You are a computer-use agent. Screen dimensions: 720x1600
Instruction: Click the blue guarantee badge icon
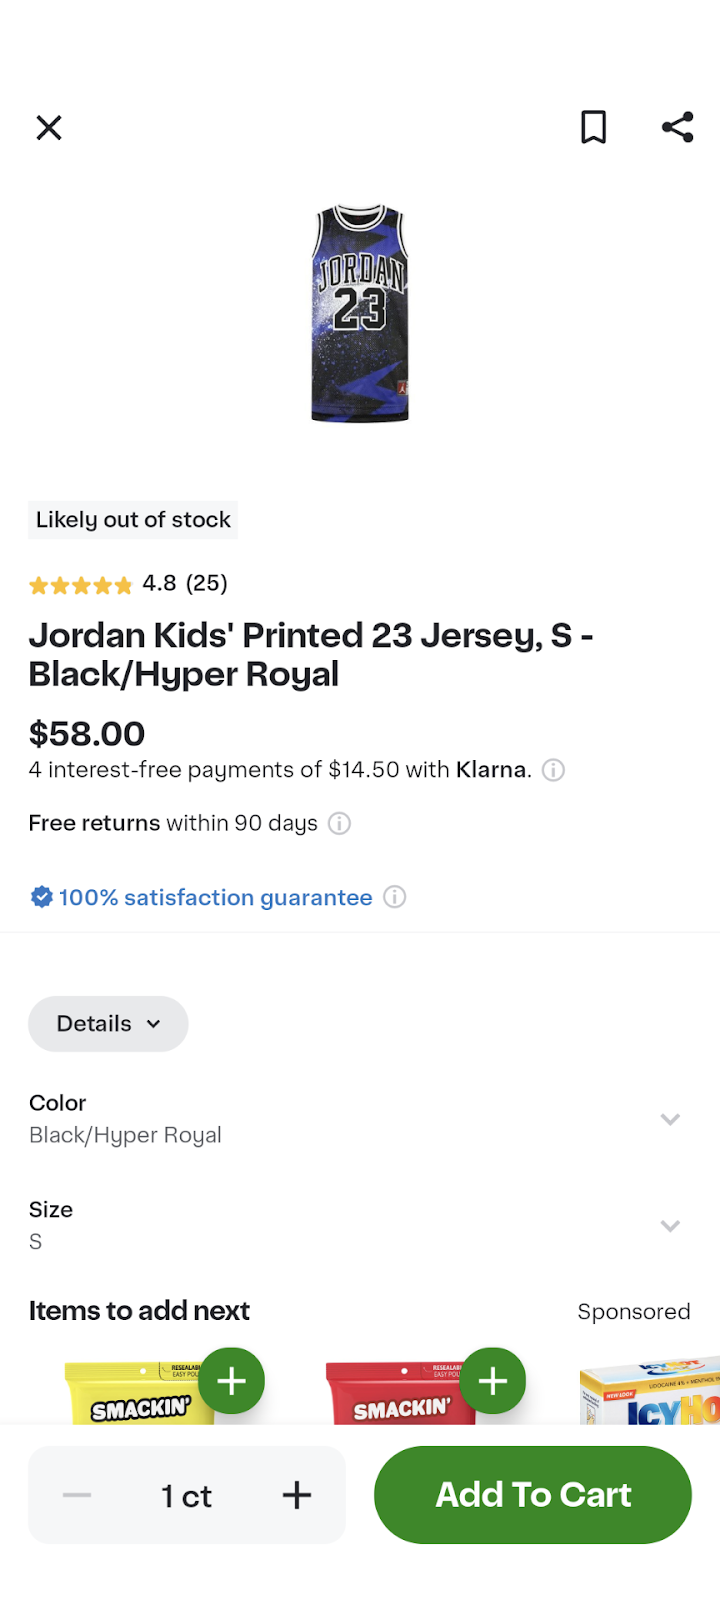pyautogui.click(x=41, y=896)
